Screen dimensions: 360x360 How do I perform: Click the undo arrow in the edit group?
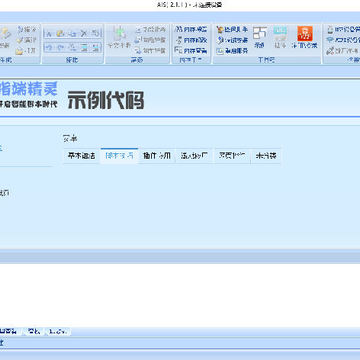click(49, 48)
